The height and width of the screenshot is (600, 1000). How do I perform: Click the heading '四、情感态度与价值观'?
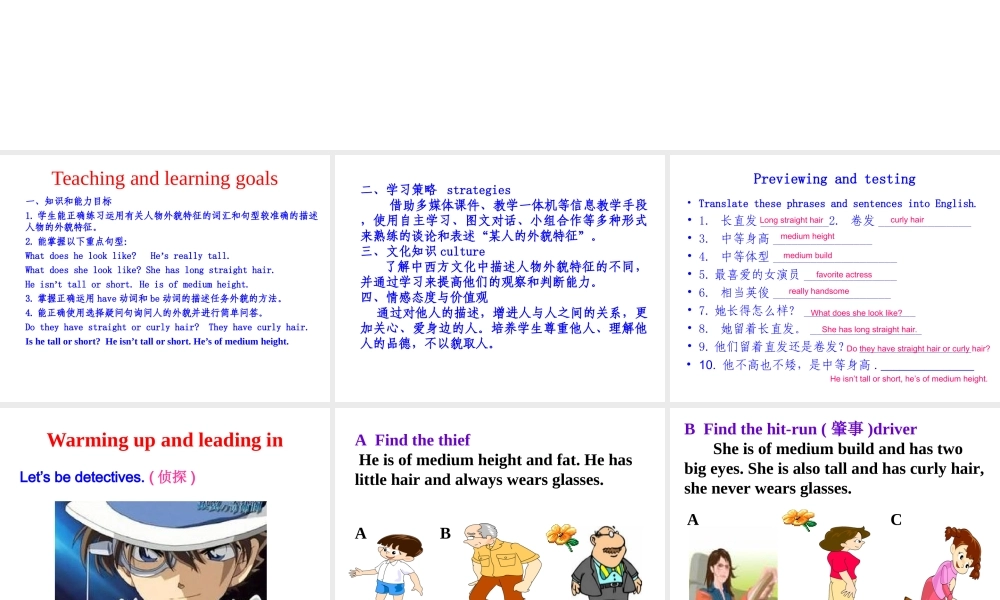pos(424,297)
